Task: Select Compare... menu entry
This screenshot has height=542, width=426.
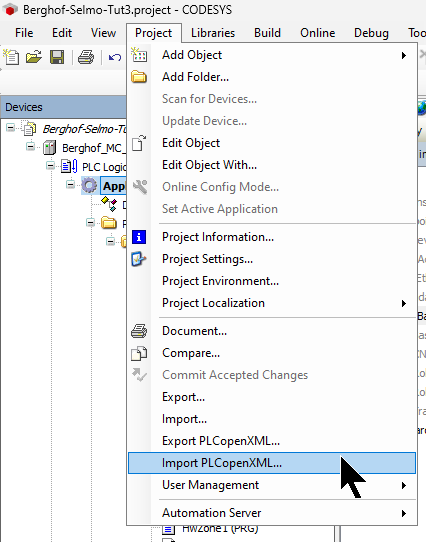Action: [272, 353]
